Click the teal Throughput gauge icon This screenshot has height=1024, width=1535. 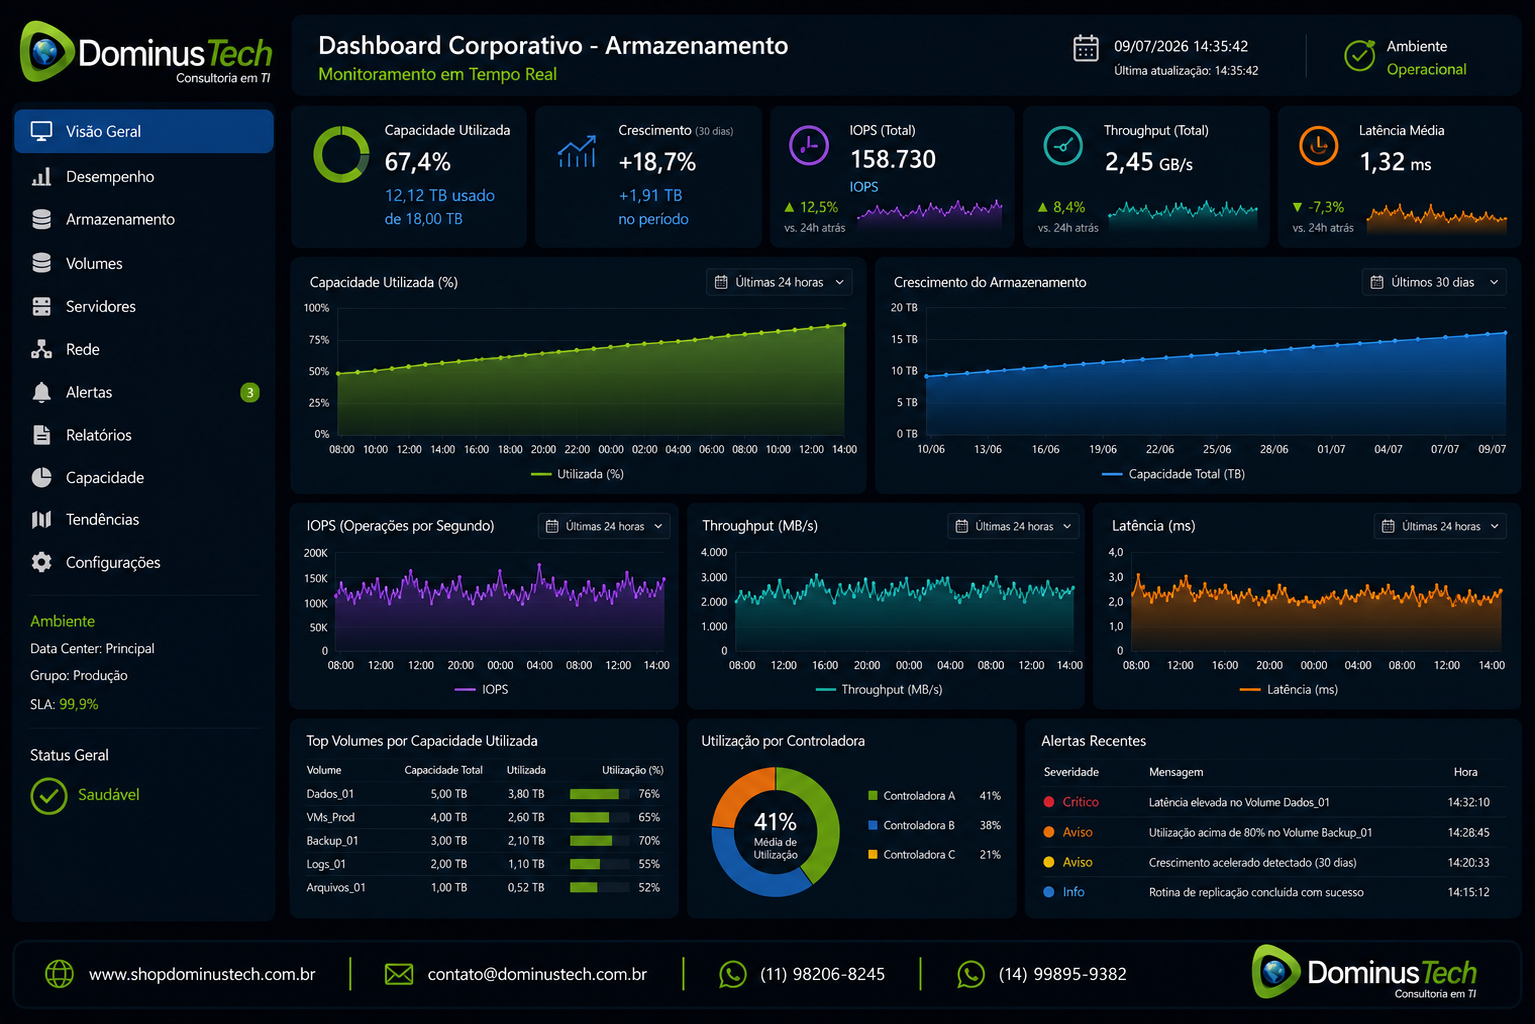coord(1063,146)
